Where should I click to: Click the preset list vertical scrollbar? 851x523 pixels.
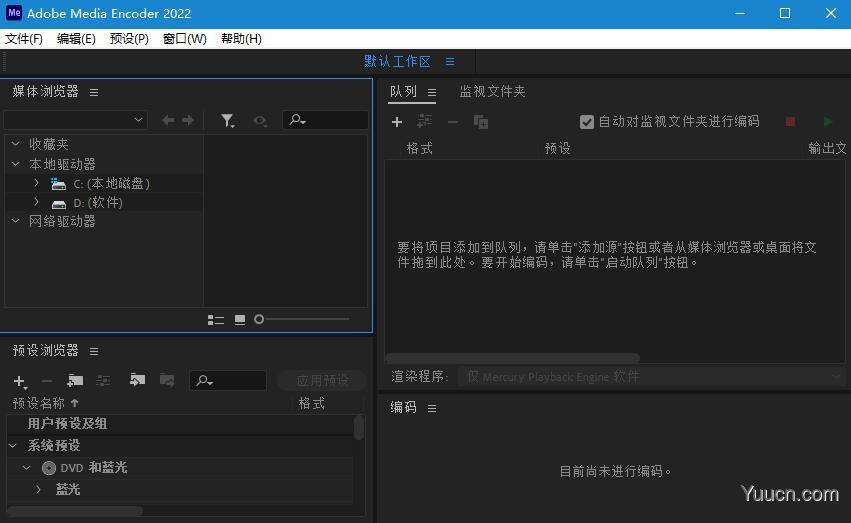(x=359, y=428)
